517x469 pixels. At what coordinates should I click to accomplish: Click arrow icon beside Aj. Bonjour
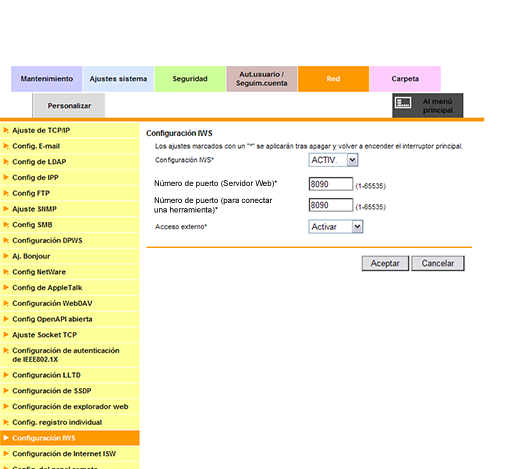6,256
